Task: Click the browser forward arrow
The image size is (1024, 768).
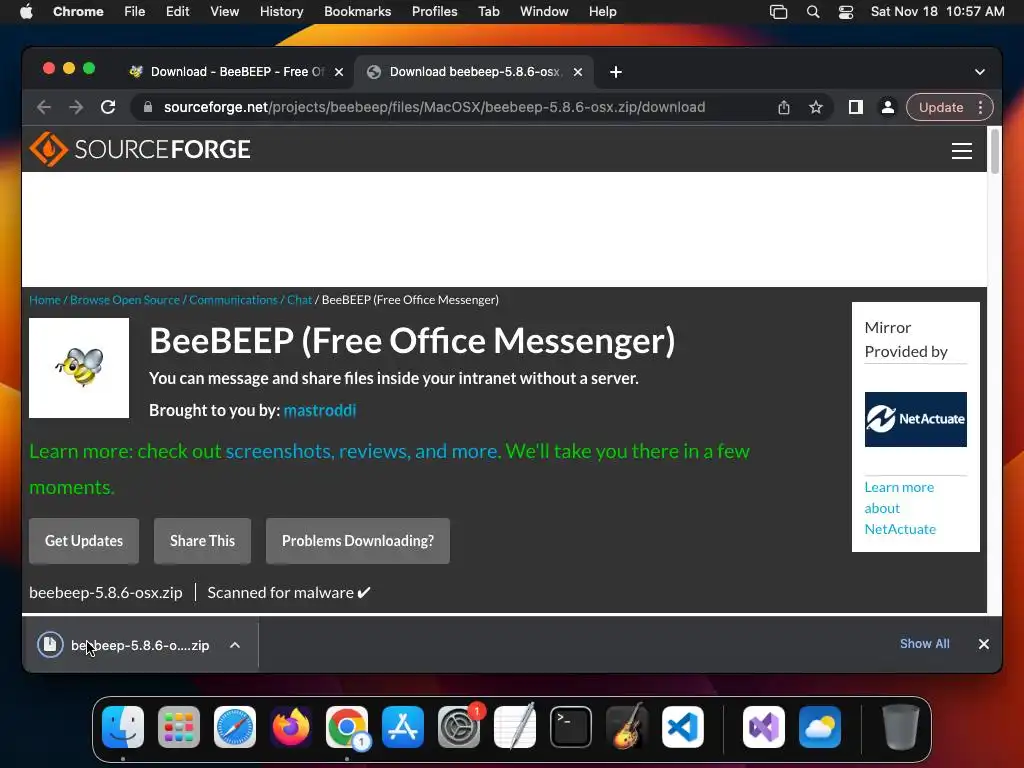Action: (76, 107)
